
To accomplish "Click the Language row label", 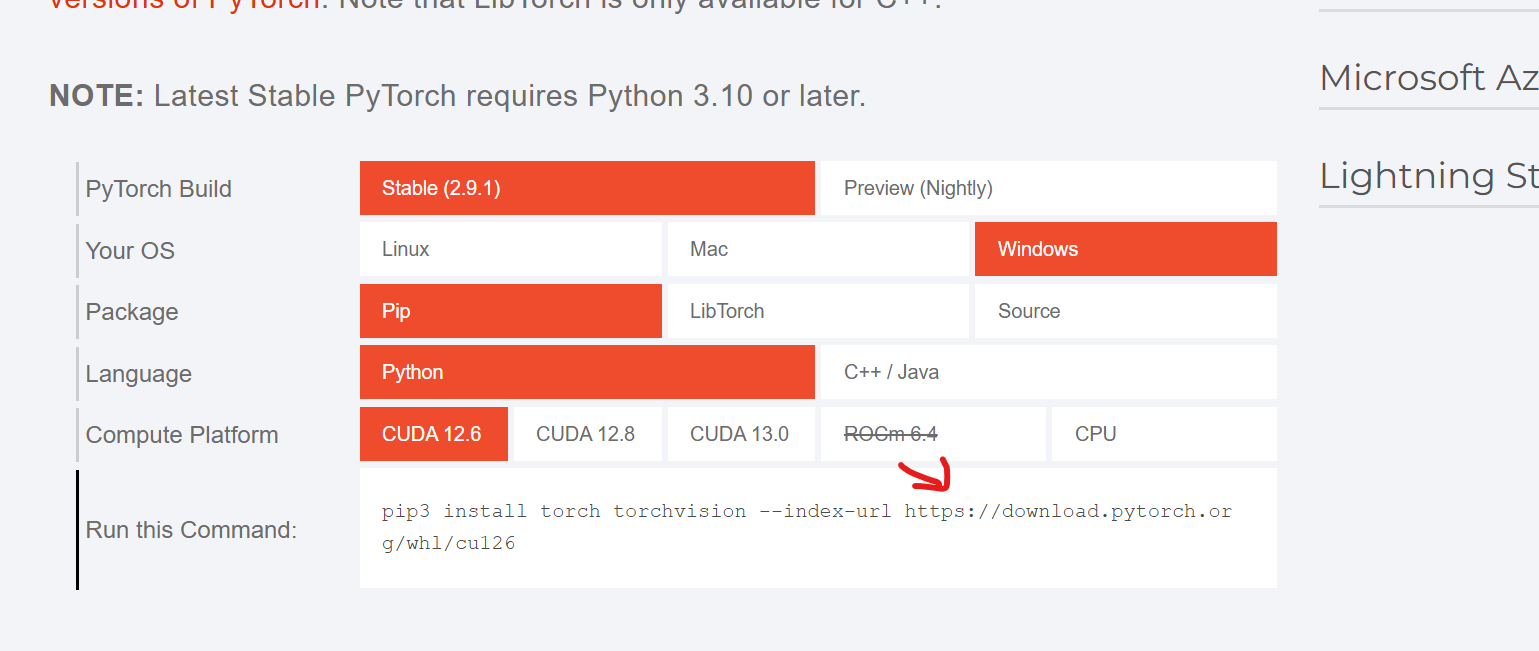I will tap(139, 374).
